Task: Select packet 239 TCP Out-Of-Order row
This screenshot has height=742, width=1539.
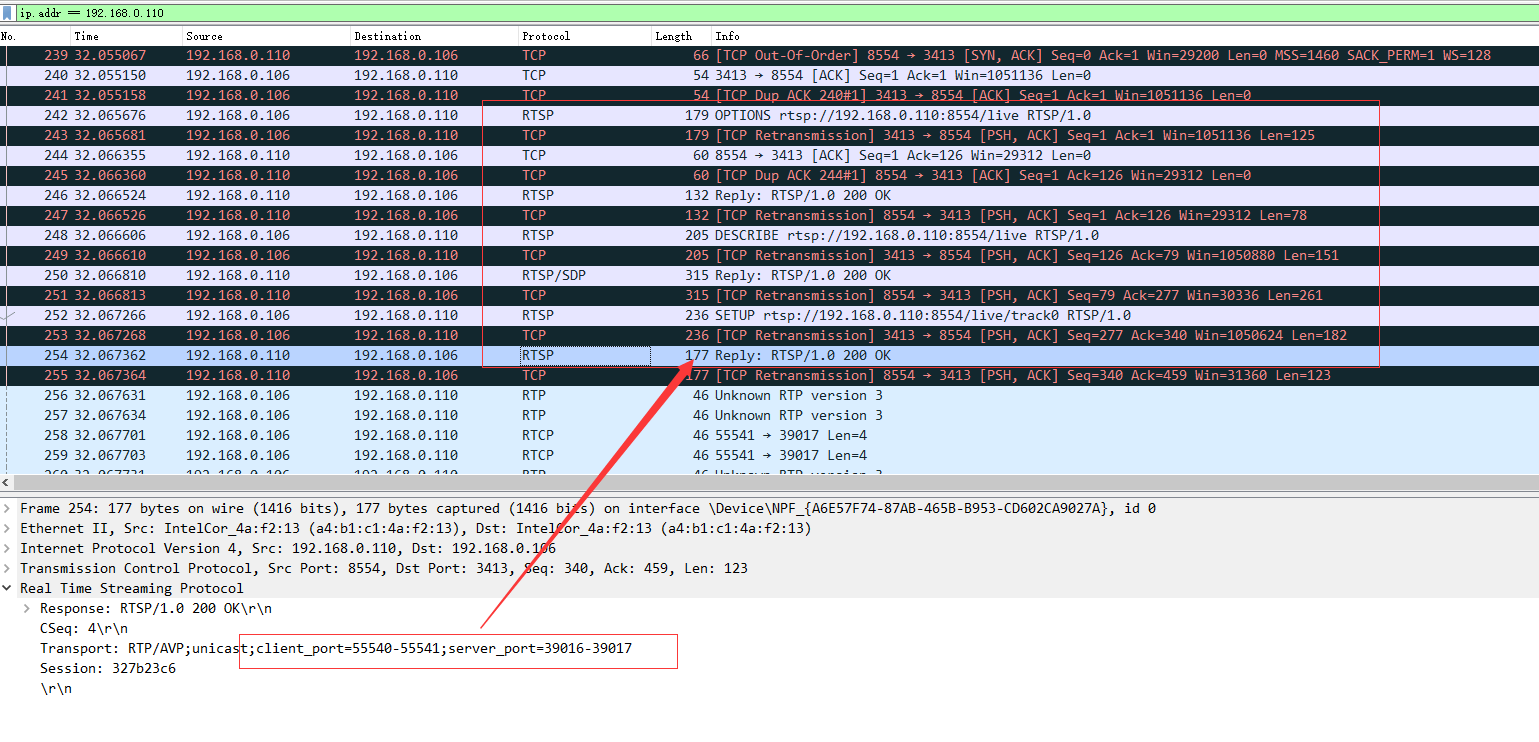Action: tap(769, 55)
